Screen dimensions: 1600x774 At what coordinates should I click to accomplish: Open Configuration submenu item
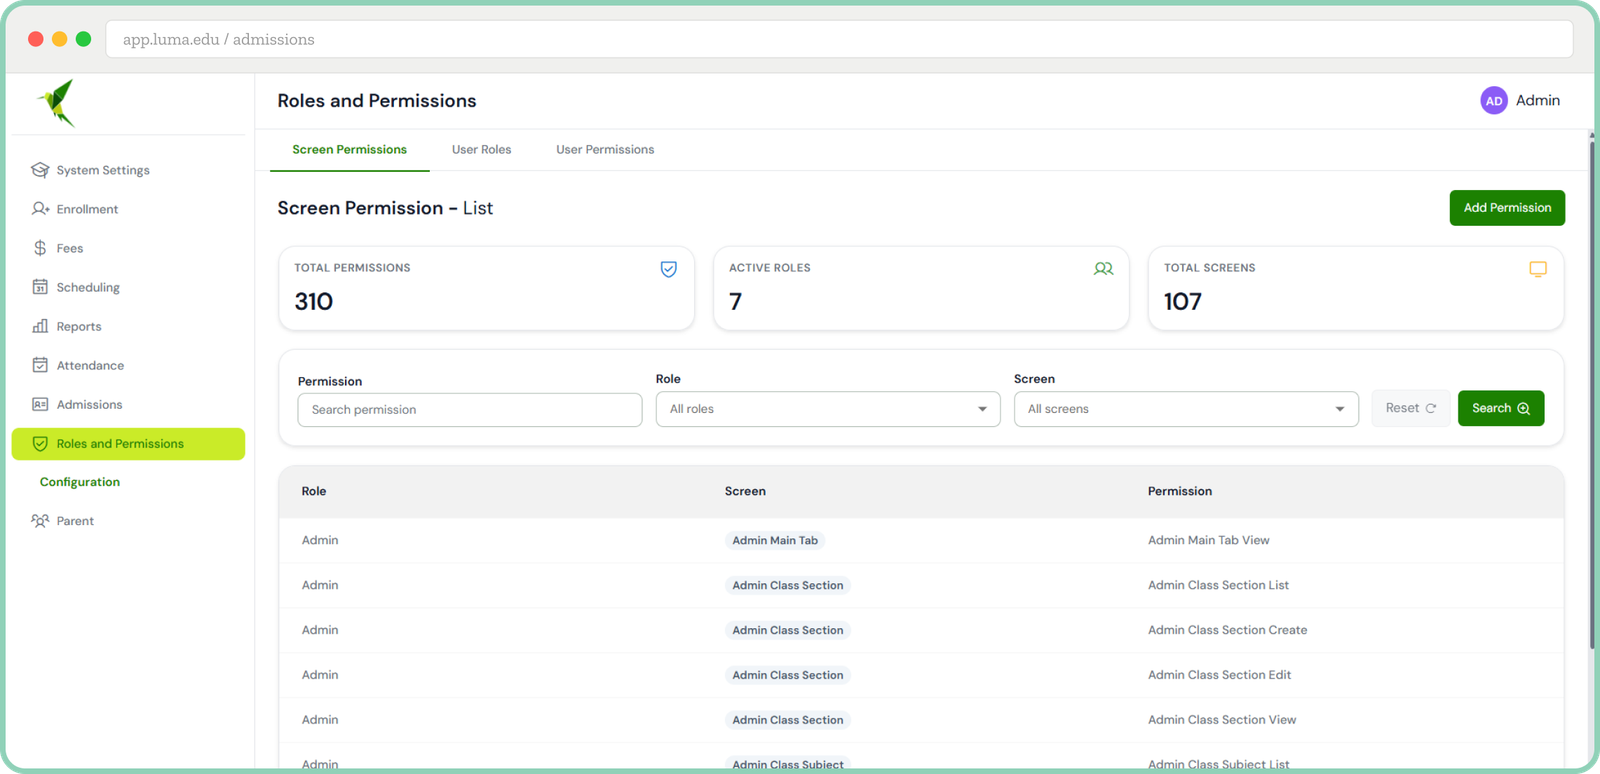pos(80,482)
